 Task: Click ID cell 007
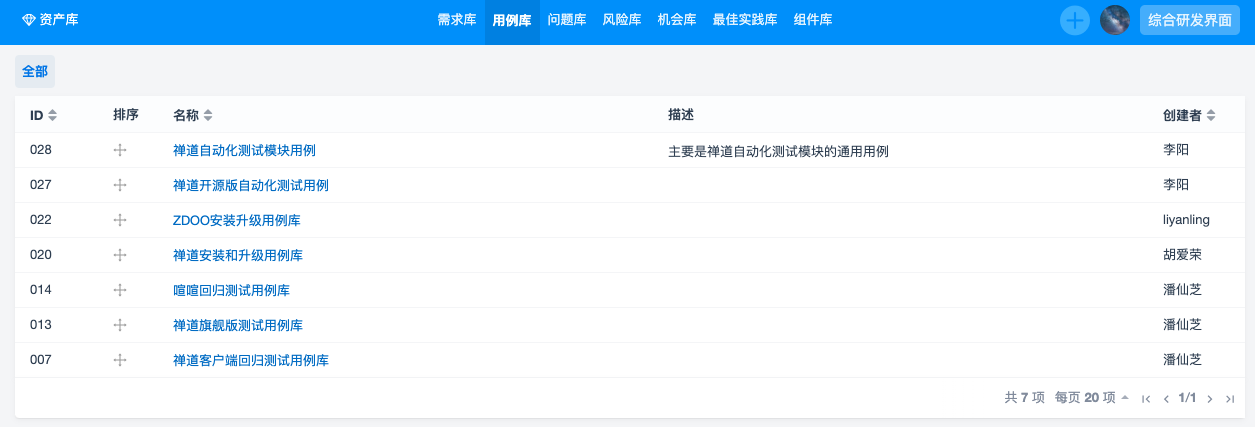(x=41, y=360)
